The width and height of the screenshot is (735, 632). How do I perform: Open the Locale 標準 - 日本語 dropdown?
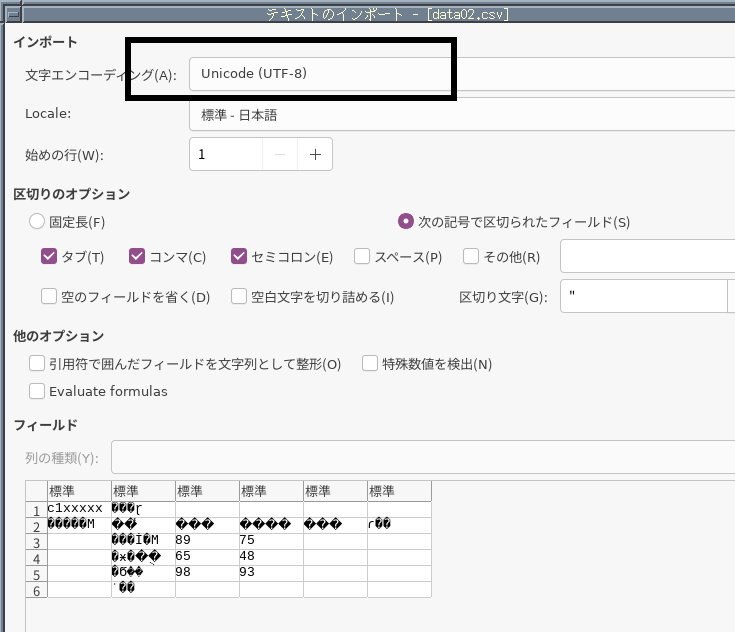[x=462, y=115]
